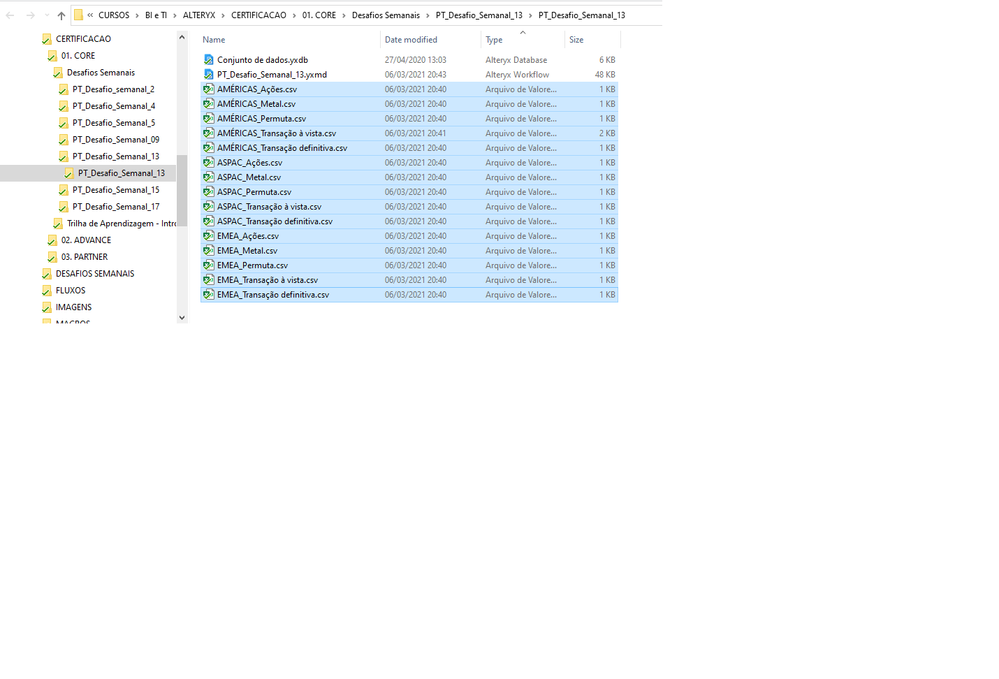Image resolution: width=999 pixels, height=679 pixels.
Task: Select the CERTIFICACAO folder in the tree
Action: [x=83, y=39]
